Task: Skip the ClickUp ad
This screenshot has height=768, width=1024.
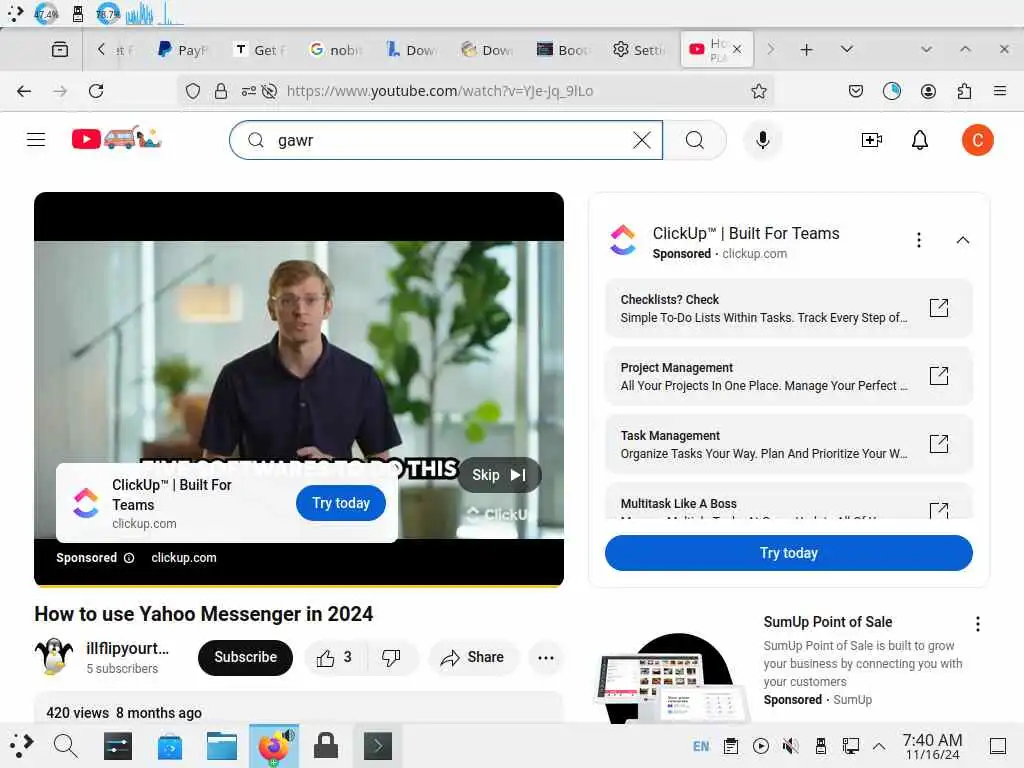Action: (x=499, y=475)
